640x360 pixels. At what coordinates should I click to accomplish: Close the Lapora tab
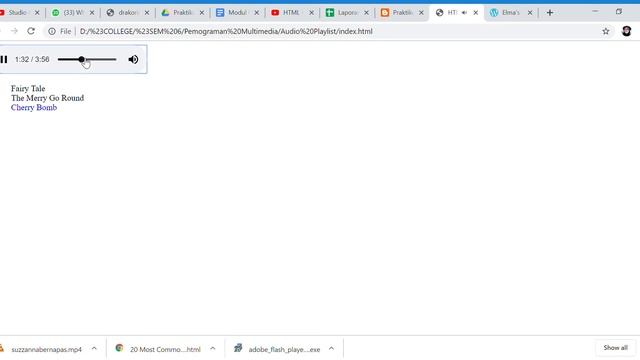tap(367, 13)
